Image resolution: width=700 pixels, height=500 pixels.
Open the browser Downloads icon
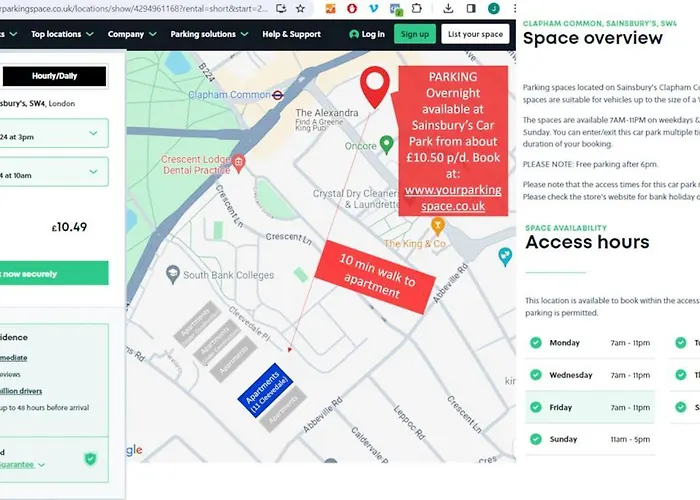[x=448, y=8]
